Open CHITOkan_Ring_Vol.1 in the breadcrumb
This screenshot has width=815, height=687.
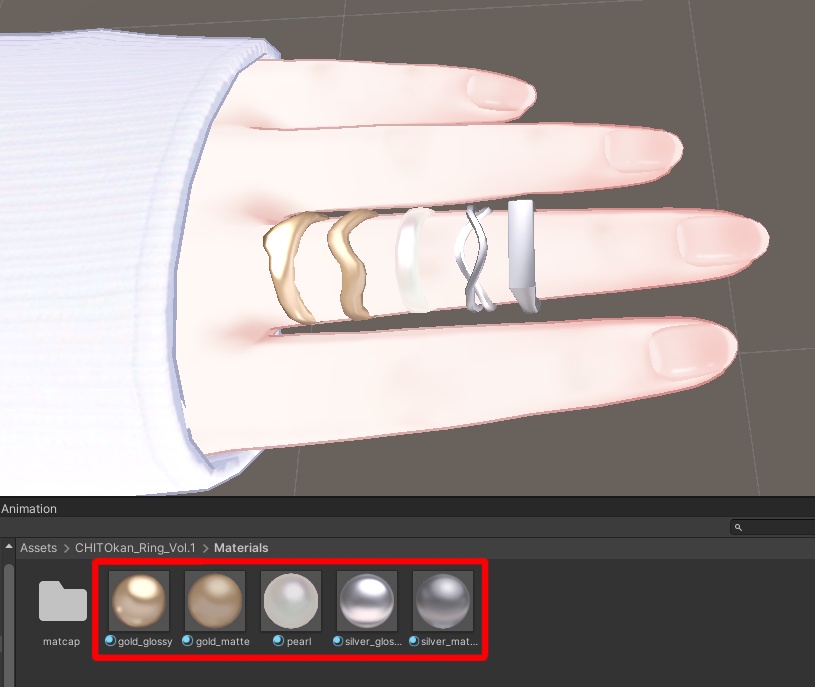pyautogui.click(x=135, y=548)
